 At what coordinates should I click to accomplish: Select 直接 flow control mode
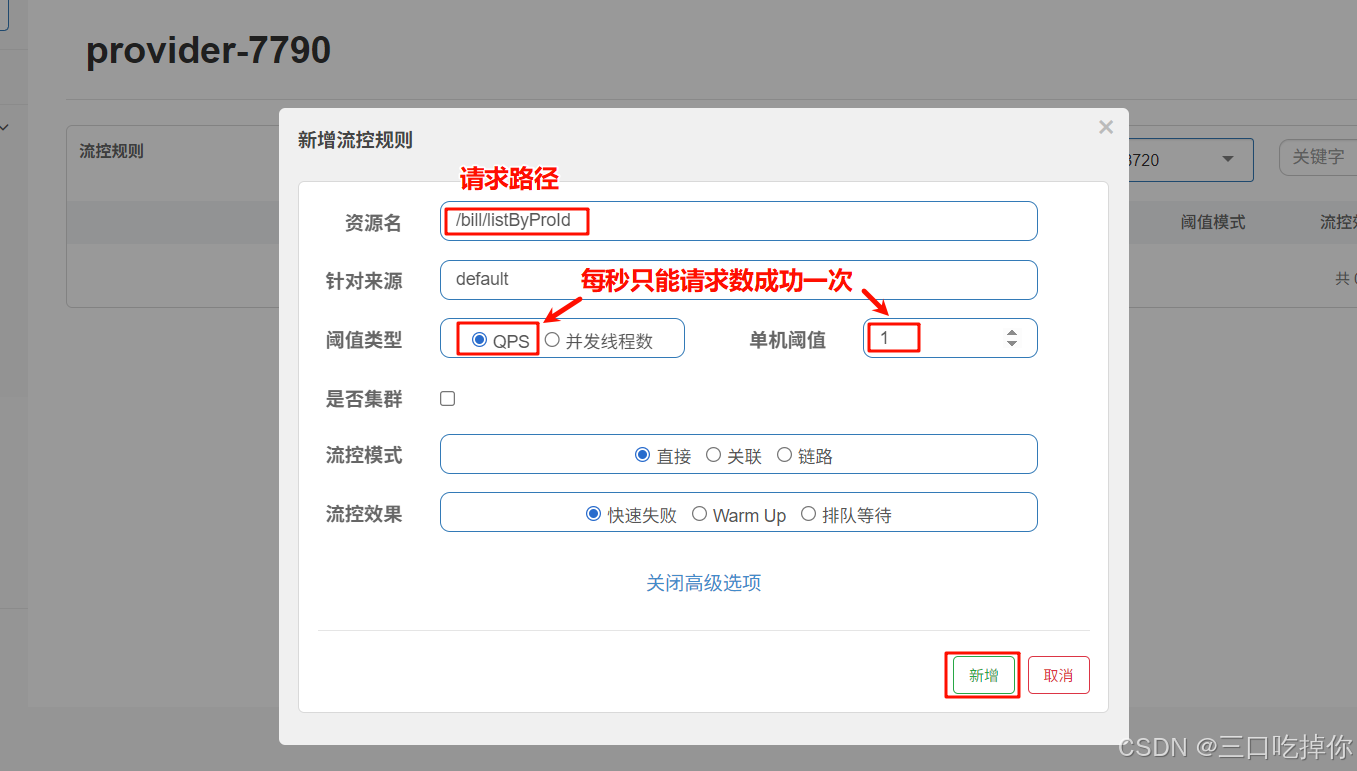tap(643, 455)
